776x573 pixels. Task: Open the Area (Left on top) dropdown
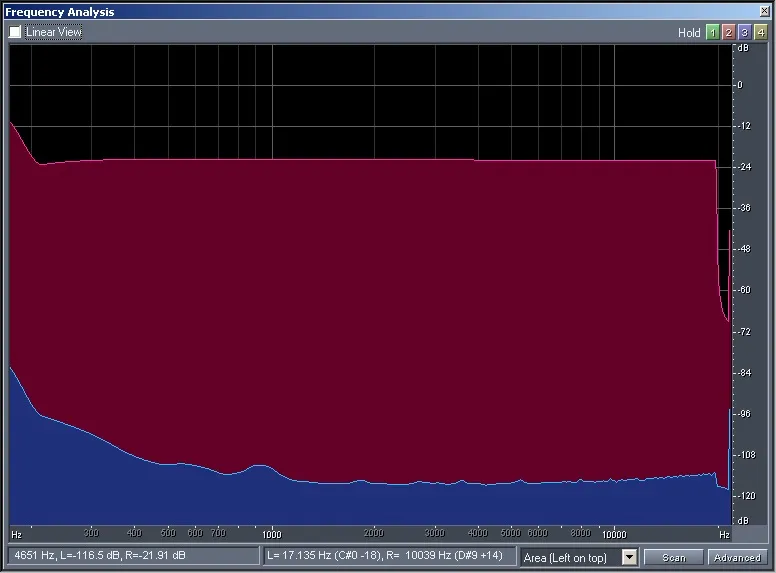coord(629,557)
